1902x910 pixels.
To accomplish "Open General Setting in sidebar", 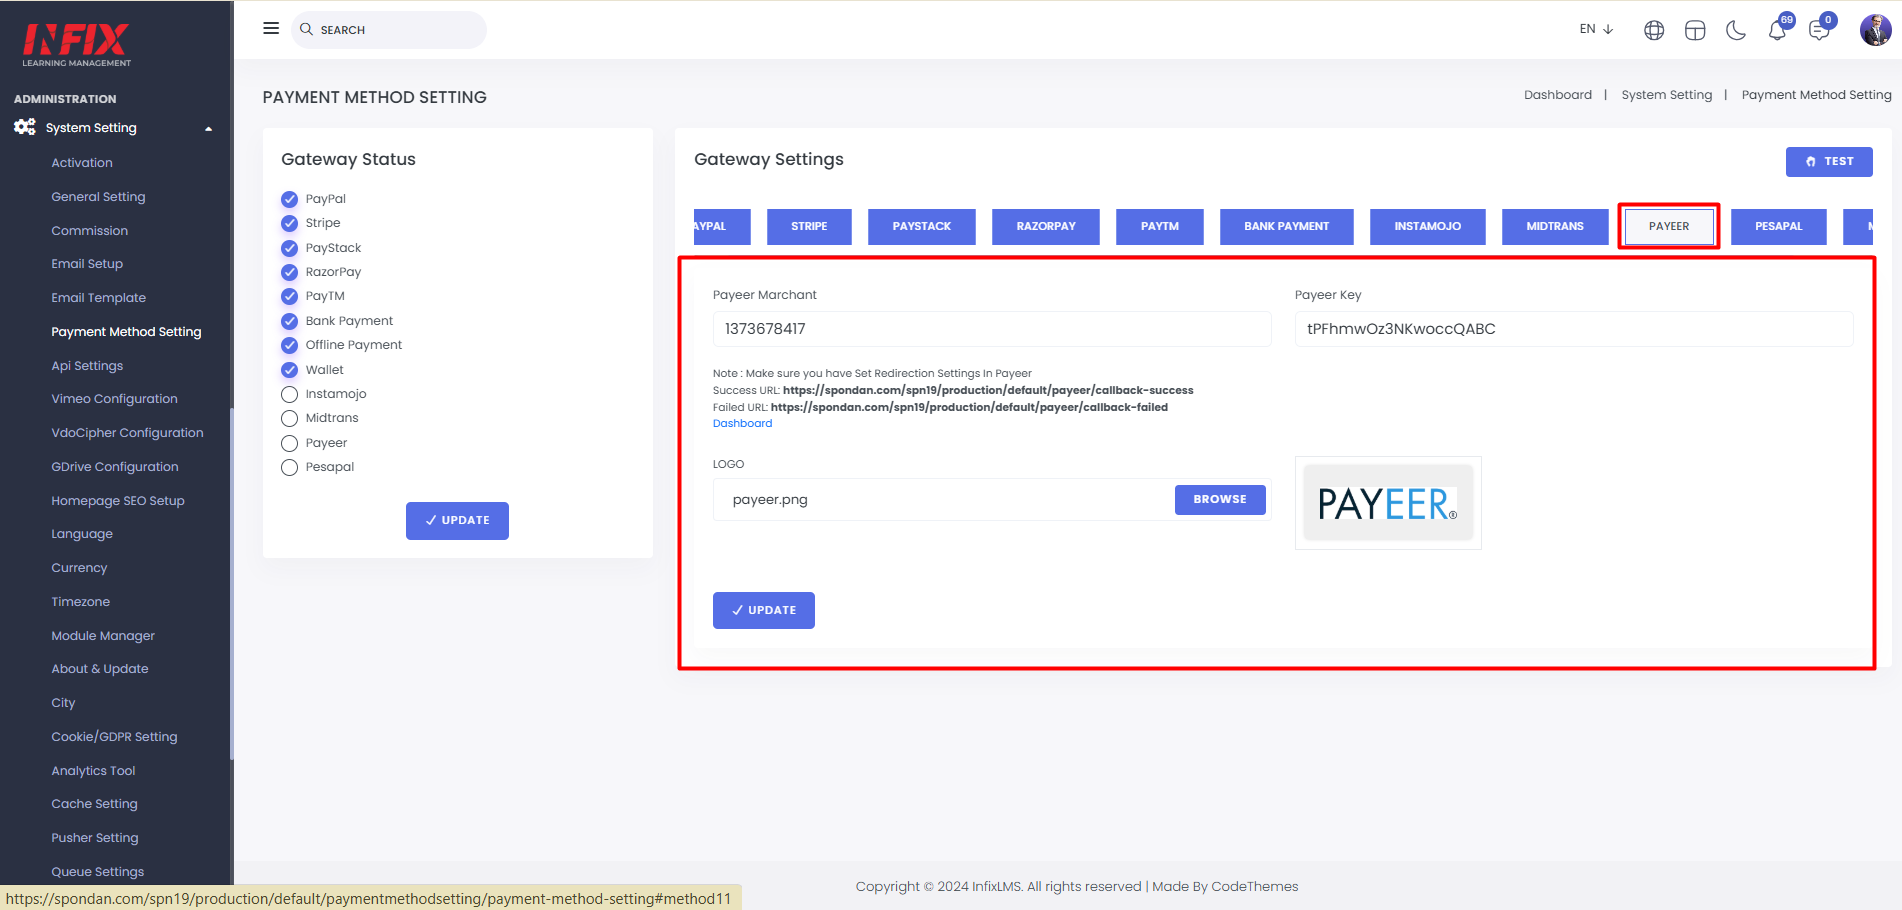I will [98, 197].
